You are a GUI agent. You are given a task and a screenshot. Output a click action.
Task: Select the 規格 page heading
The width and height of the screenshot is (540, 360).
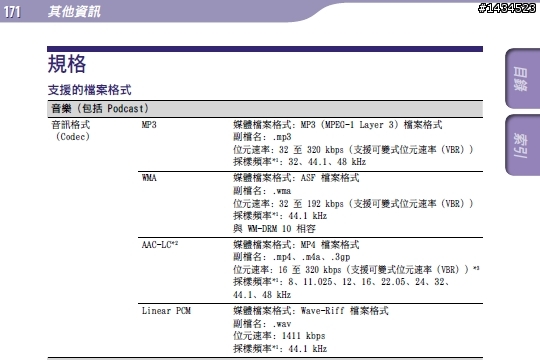(67, 64)
